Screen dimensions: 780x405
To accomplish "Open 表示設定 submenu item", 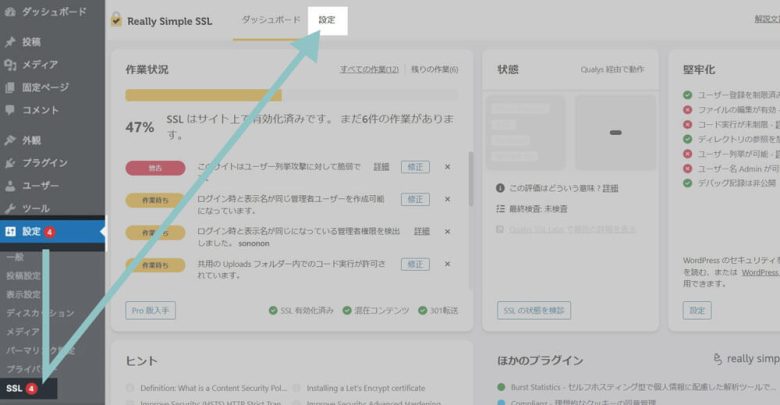I will [23, 294].
